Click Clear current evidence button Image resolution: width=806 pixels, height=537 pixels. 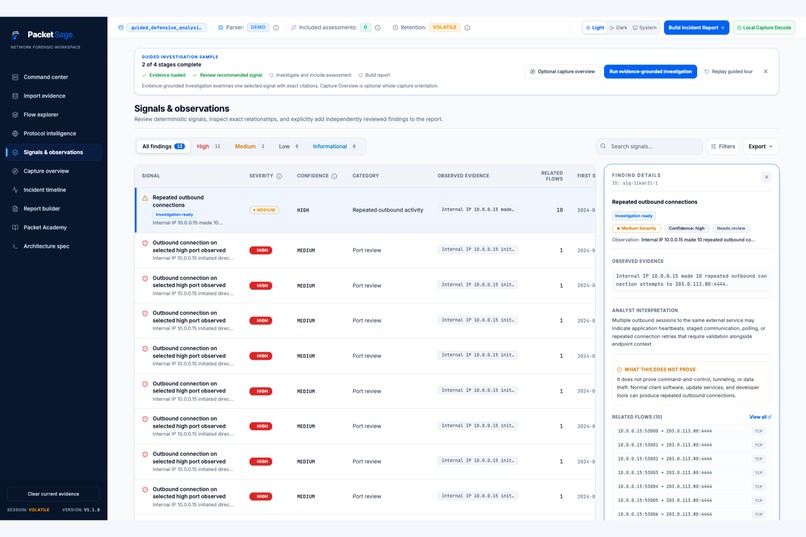click(53, 494)
